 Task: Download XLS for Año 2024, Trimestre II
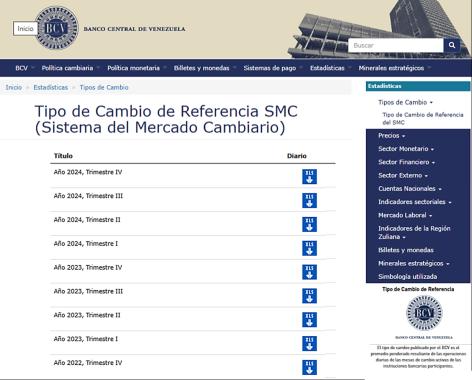[309, 224]
